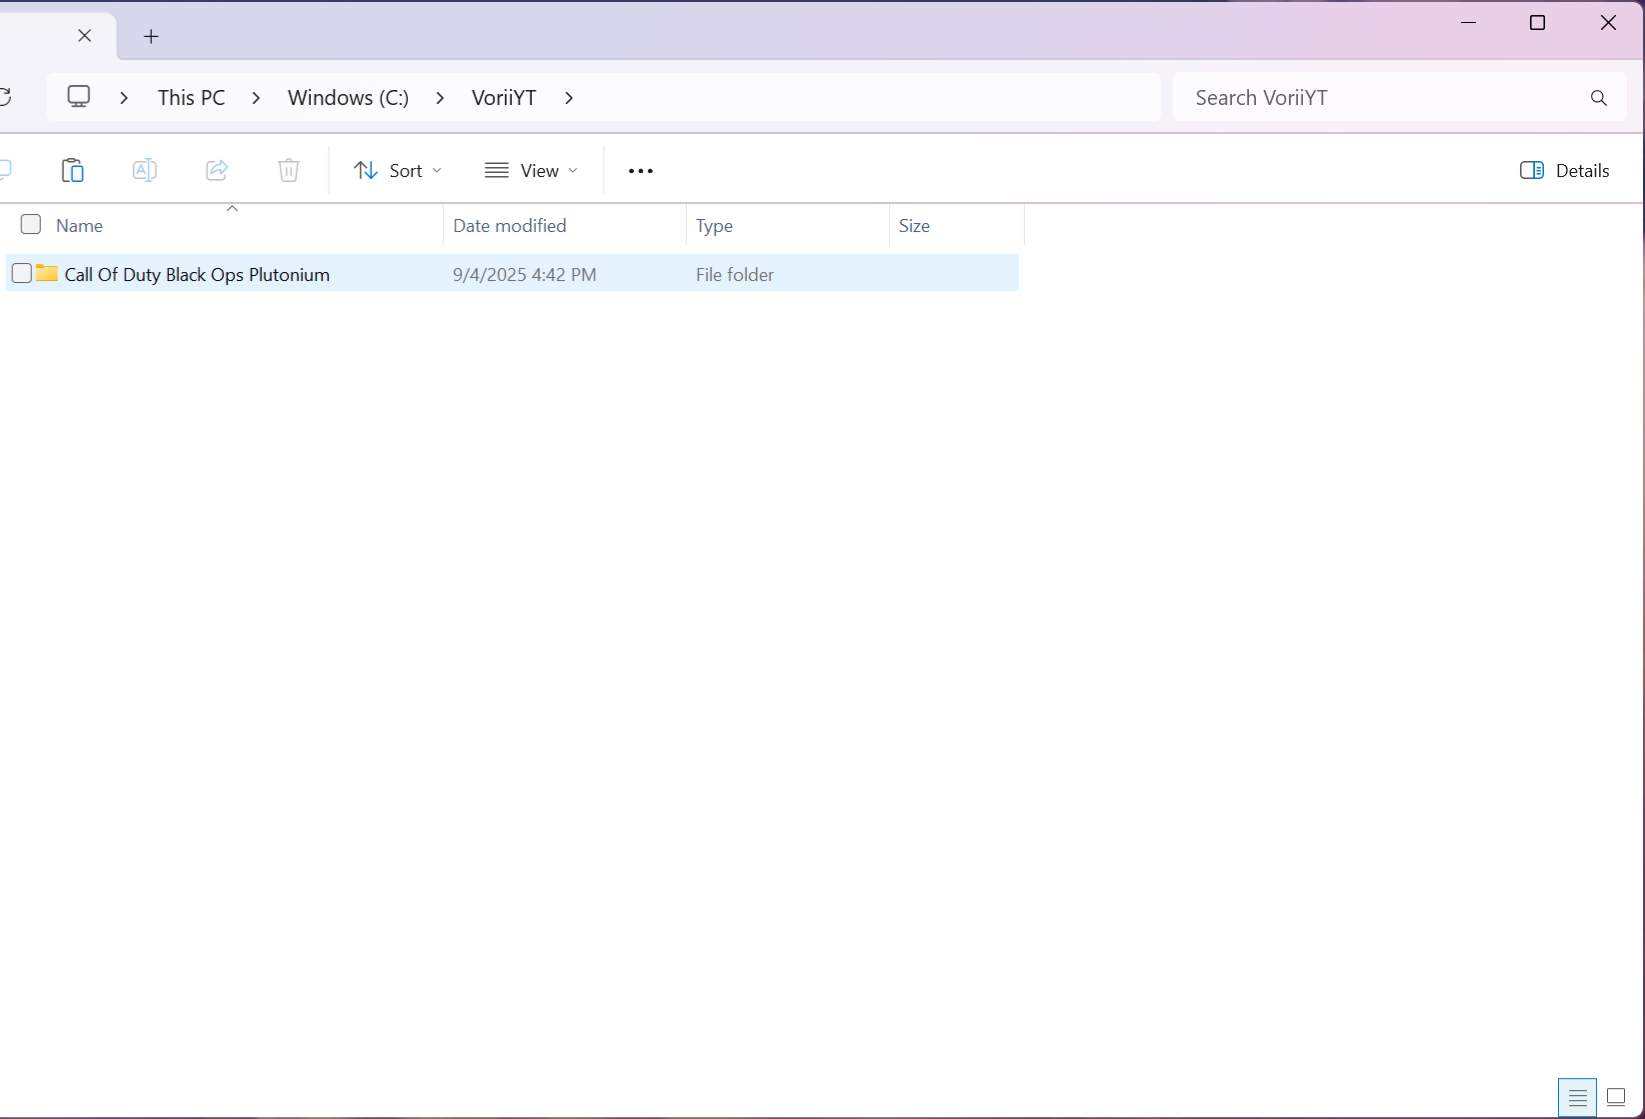Click the Share toolbar icon
The height and width of the screenshot is (1119, 1645).
pos(217,170)
